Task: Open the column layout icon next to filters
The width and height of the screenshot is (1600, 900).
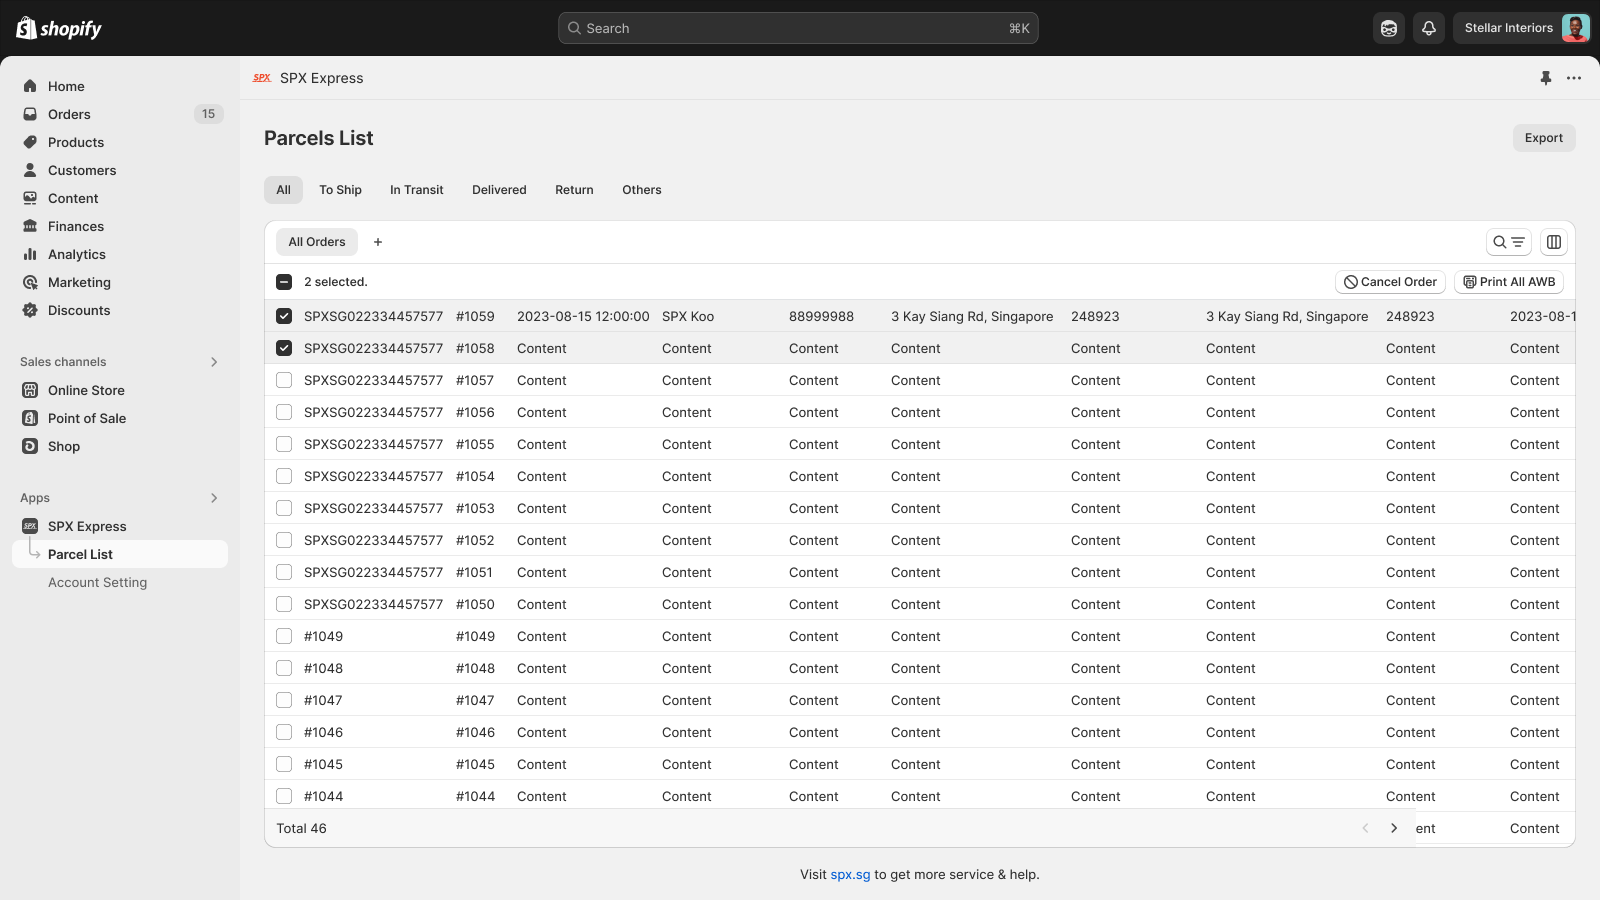Action: (x=1553, y=241)
